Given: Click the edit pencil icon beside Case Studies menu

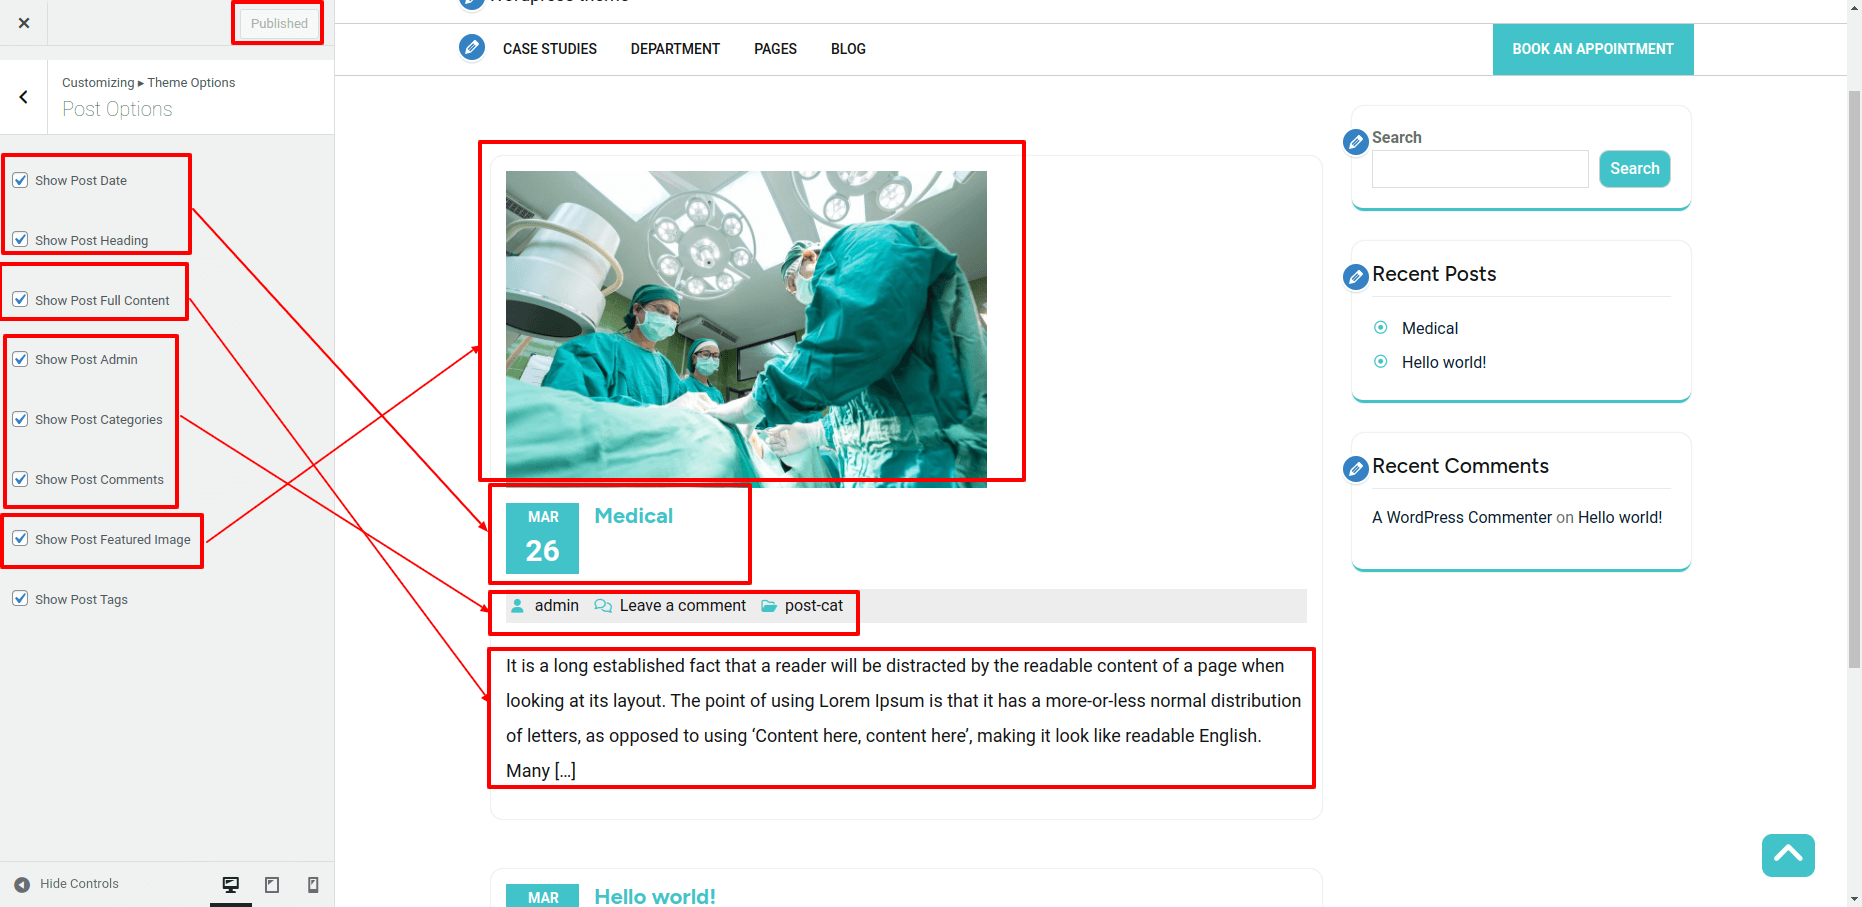Looking at the screenshot, I should click(472, 47).
